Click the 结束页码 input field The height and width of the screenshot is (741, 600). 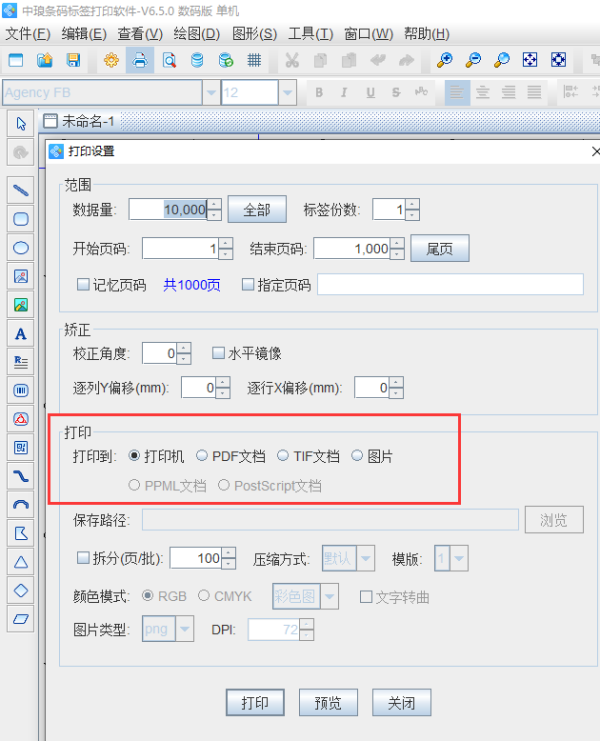(x=351, y=249)
